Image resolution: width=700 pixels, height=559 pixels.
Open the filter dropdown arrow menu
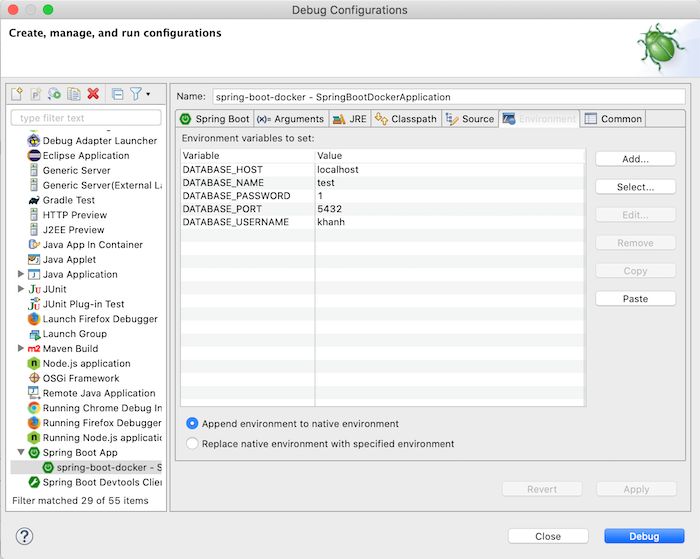click(148, 94)
